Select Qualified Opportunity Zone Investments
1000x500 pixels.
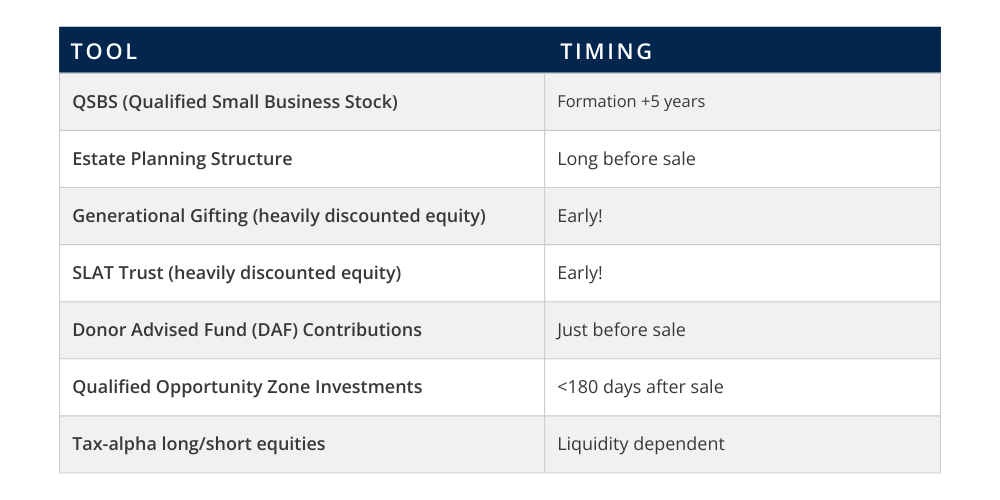click(247, 386)
